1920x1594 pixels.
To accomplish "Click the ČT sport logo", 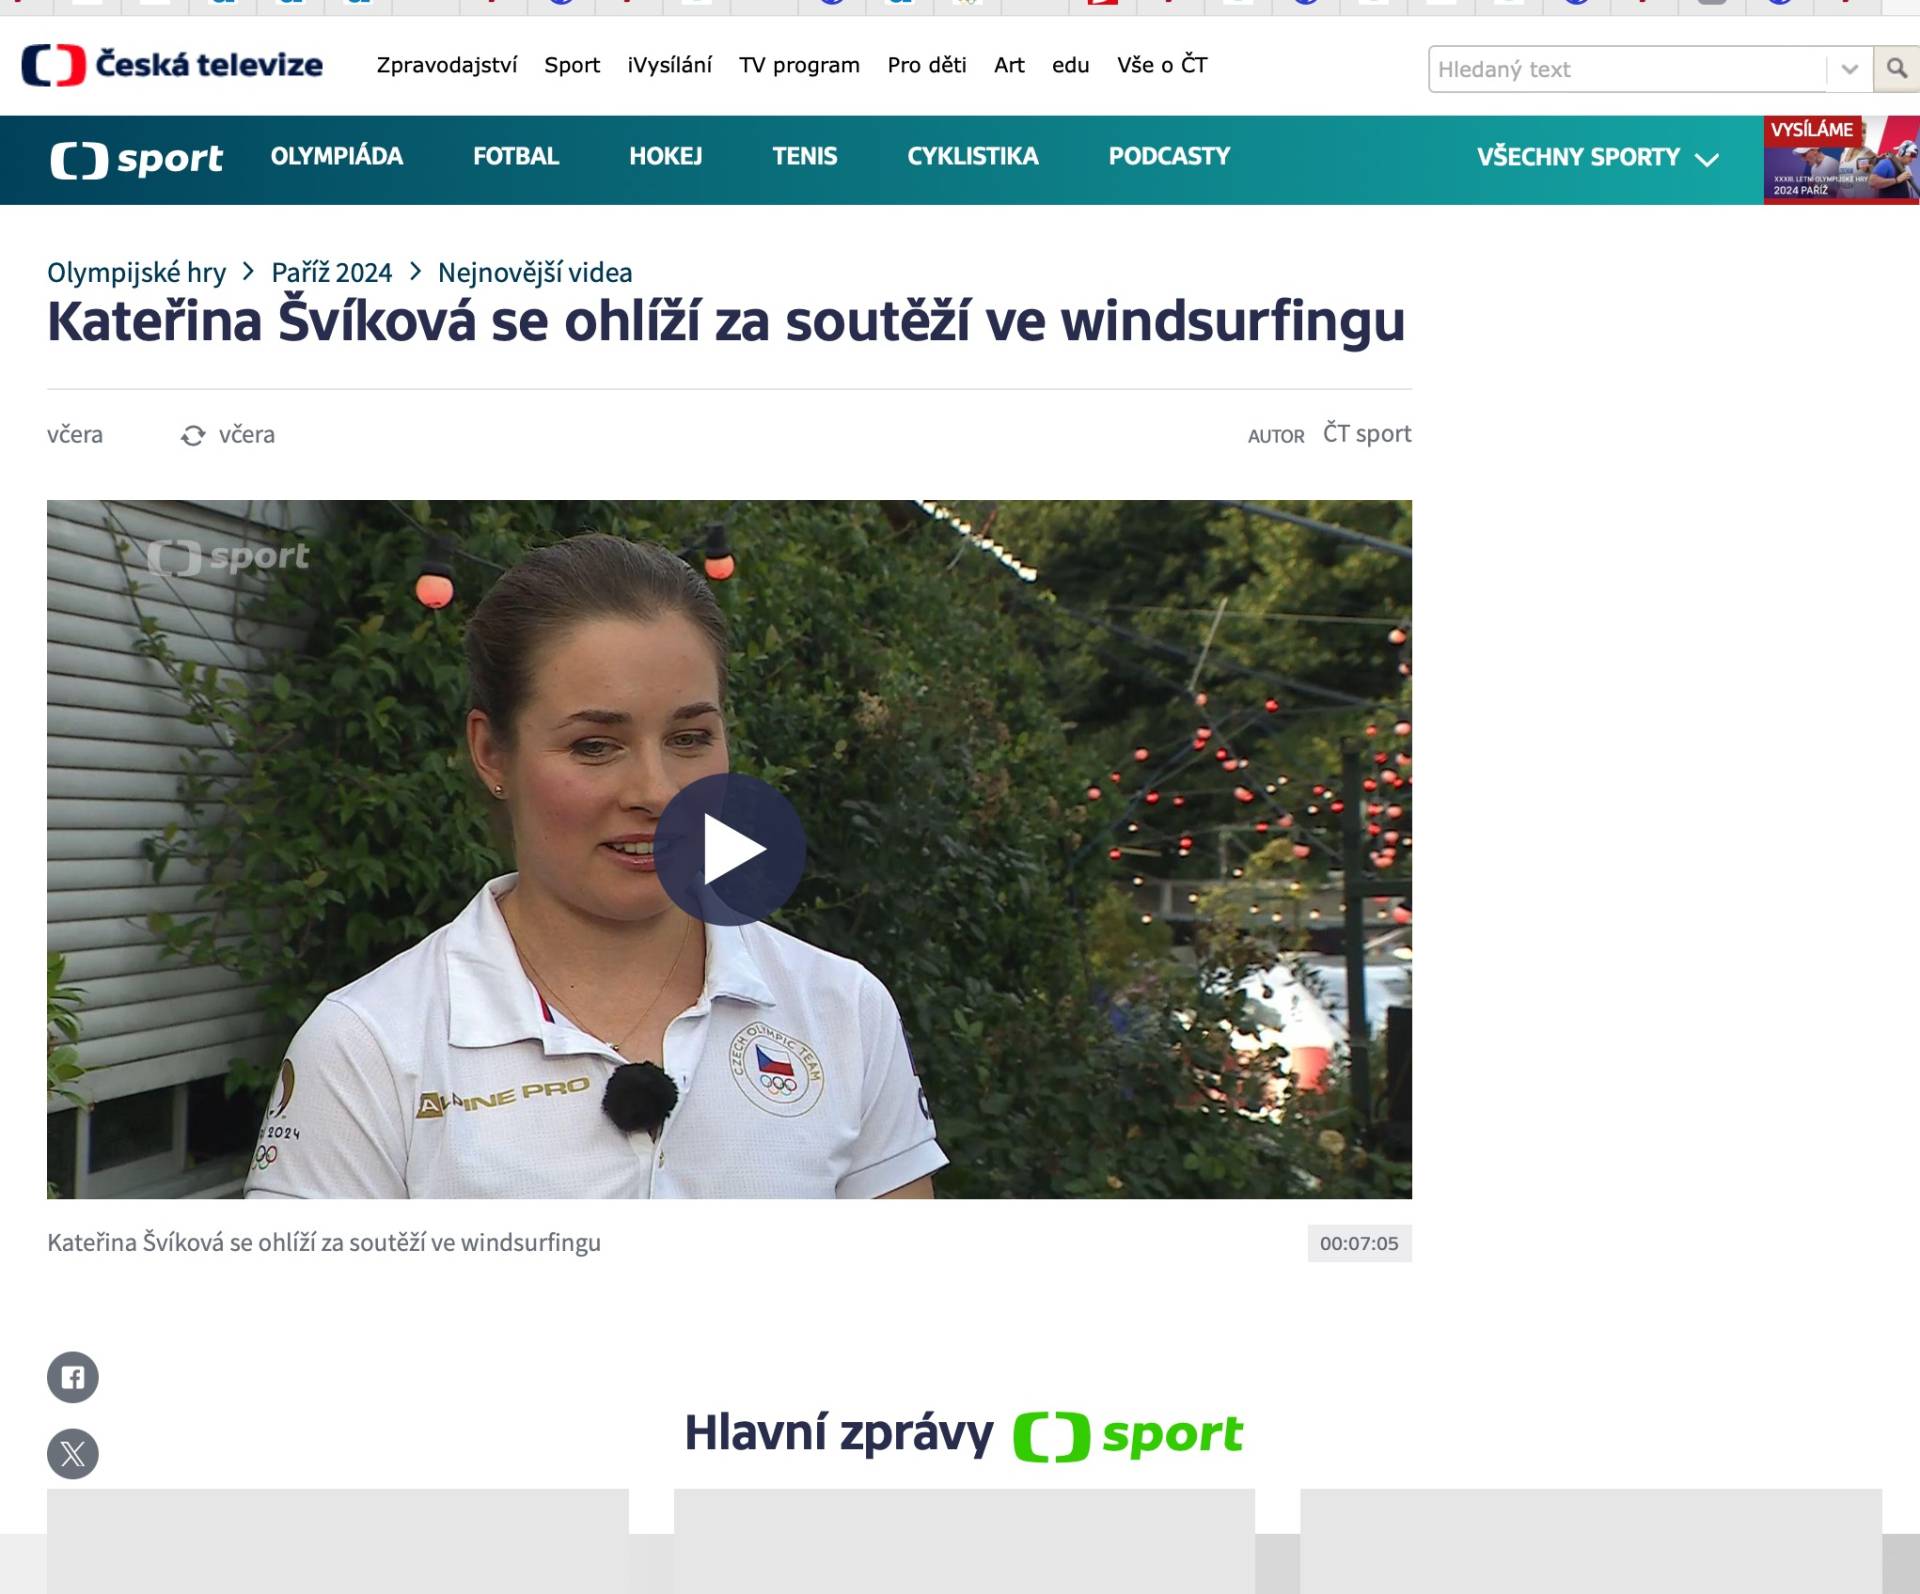I will [x=136, y=159].
